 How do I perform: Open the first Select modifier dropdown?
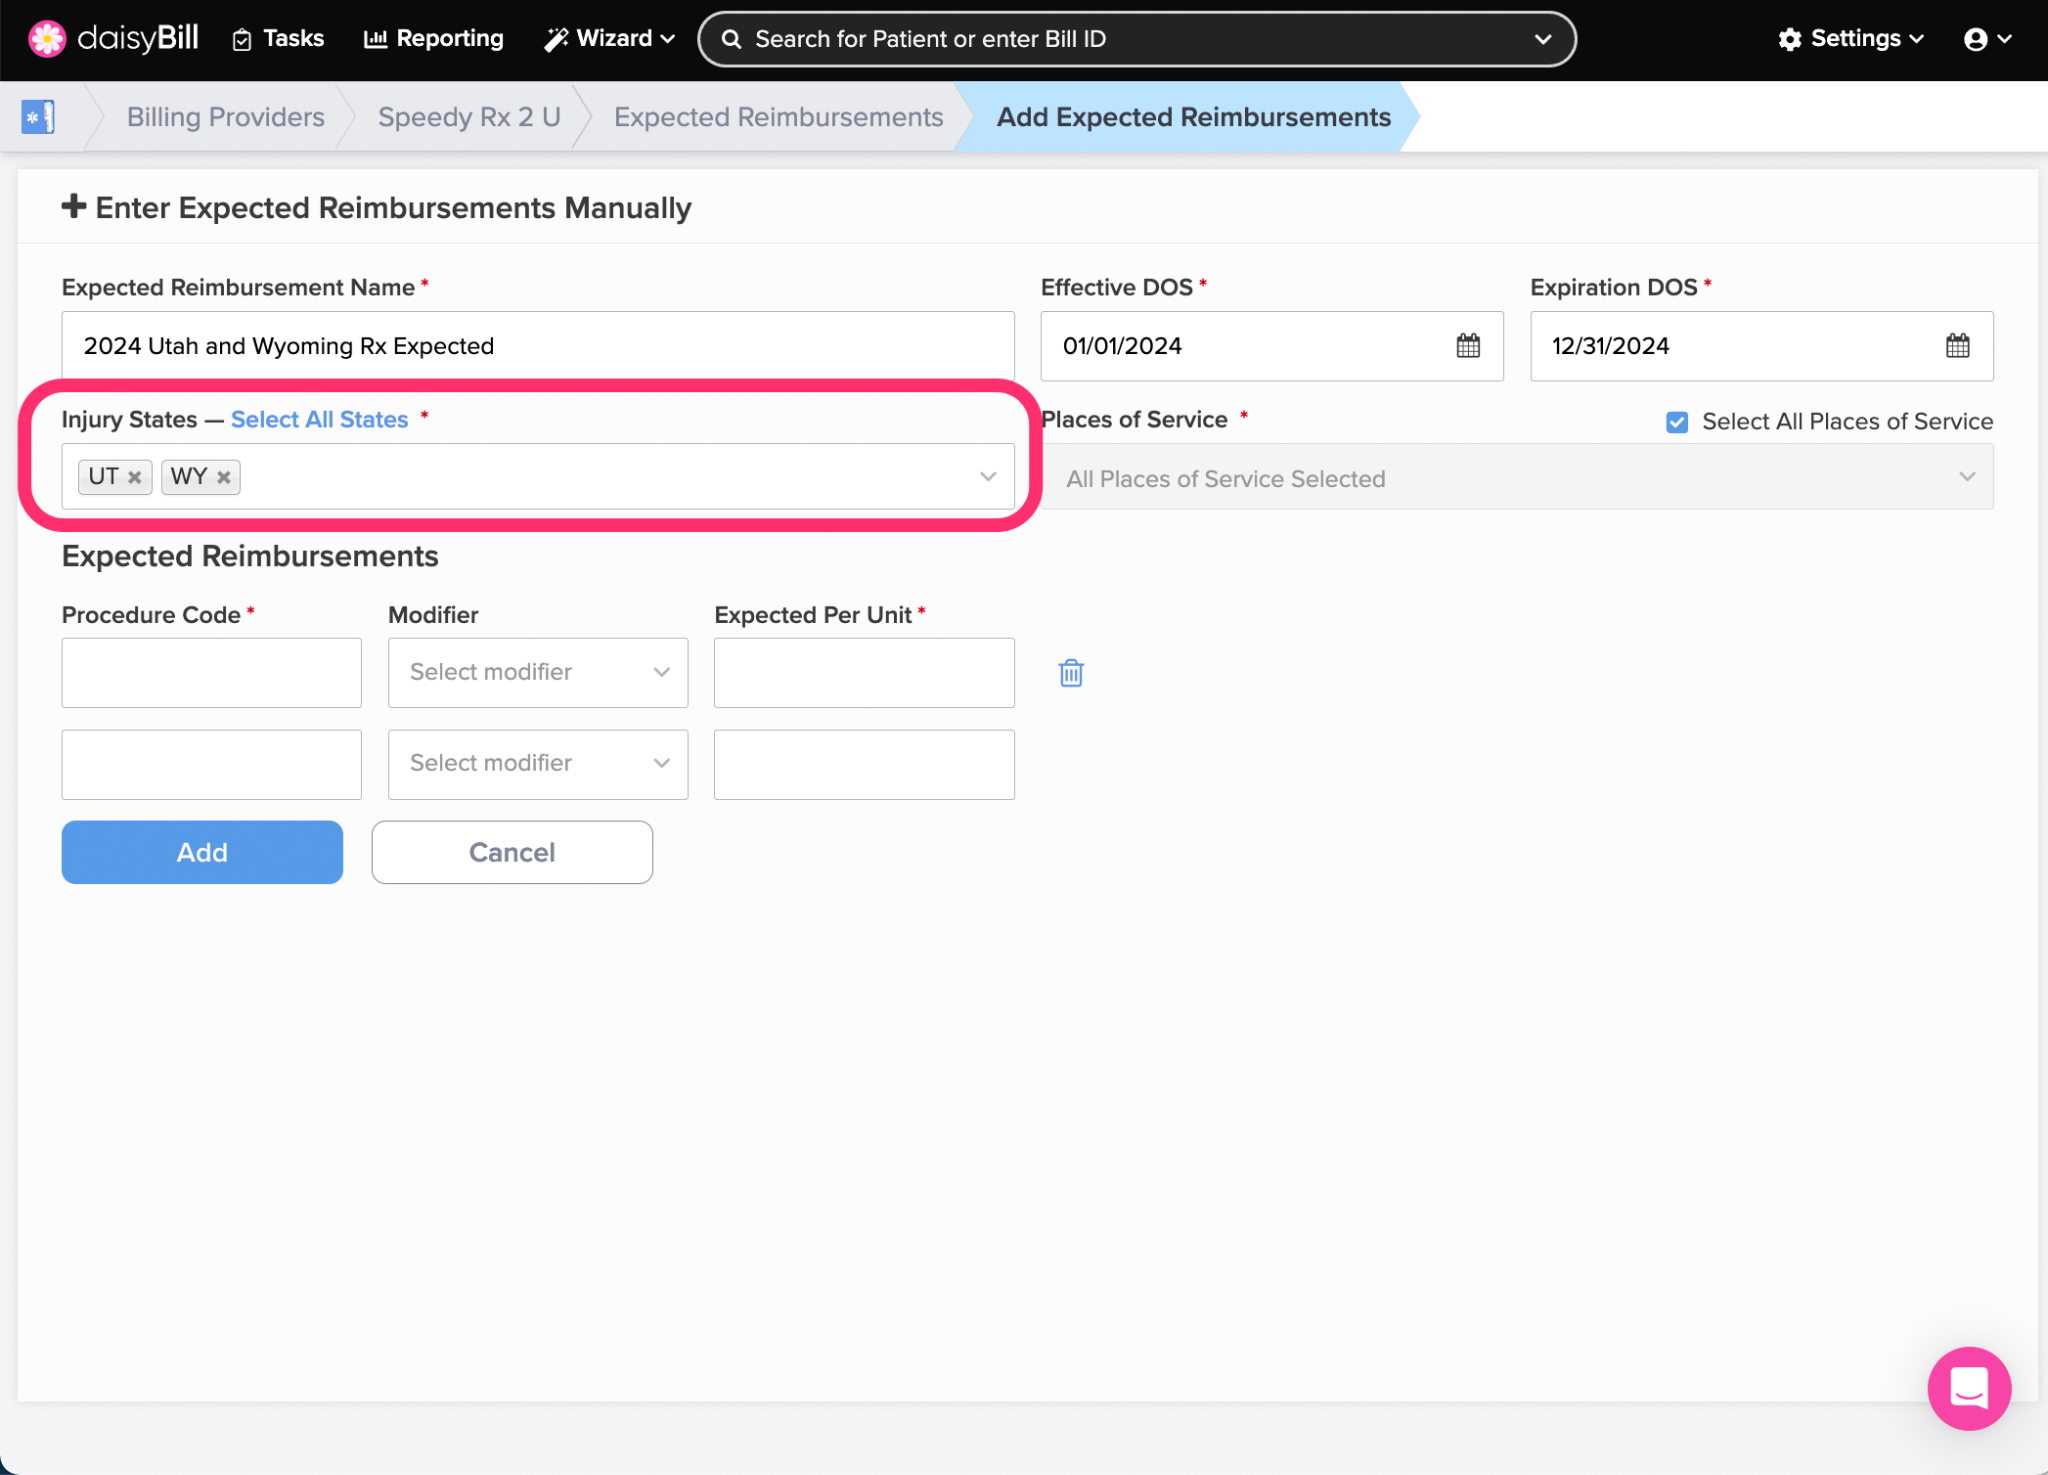[x=538, y=673]
